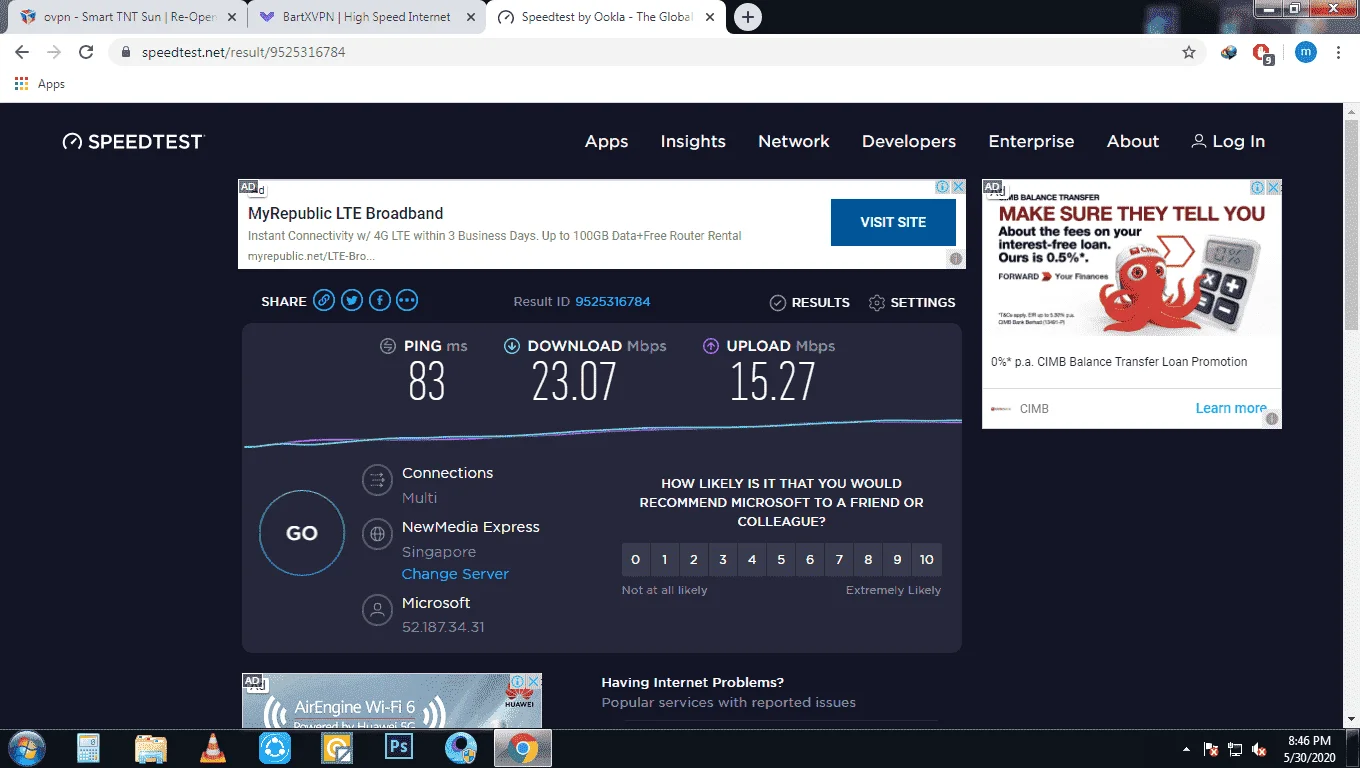This screenshot has width=1360, height=768.
Task: Click the Speedtest logo
Action: tap(133, 142)
